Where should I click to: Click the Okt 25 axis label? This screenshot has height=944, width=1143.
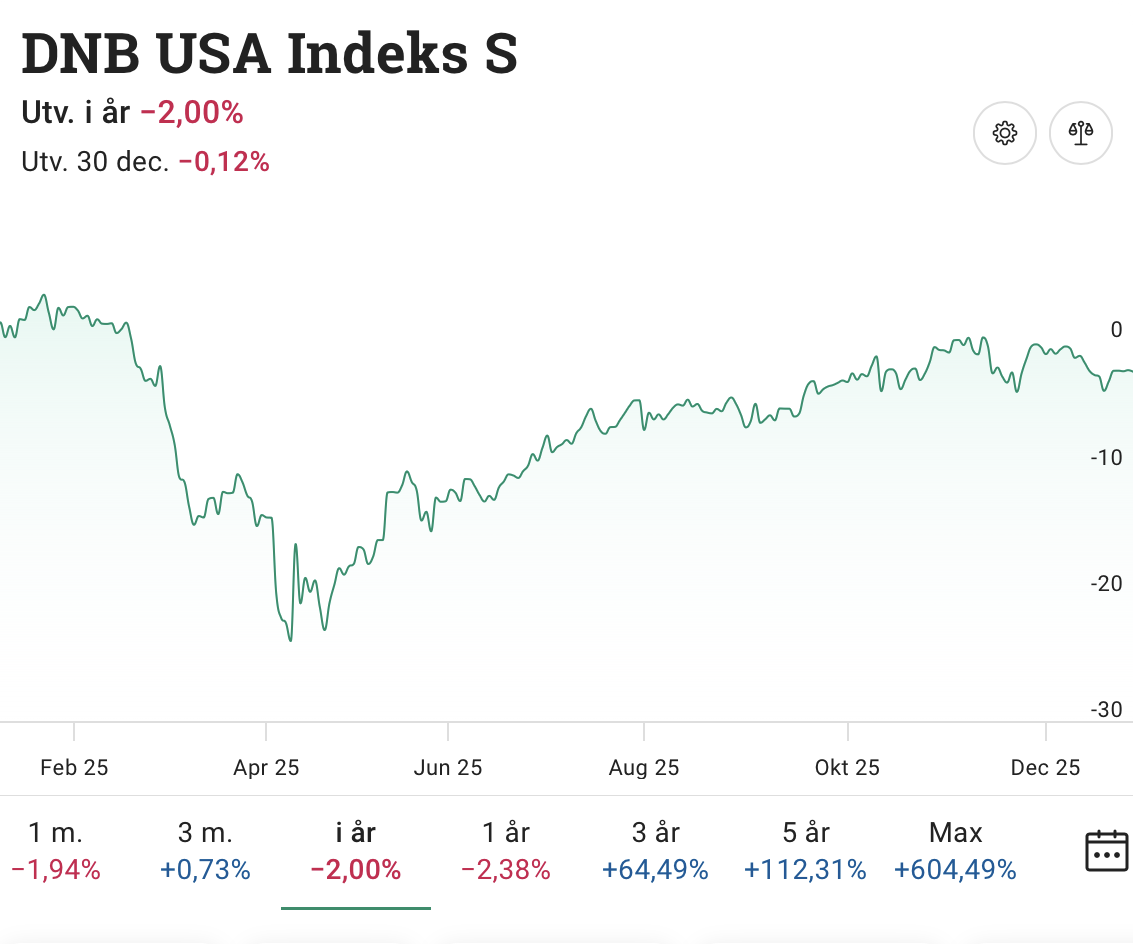[847, 768]
